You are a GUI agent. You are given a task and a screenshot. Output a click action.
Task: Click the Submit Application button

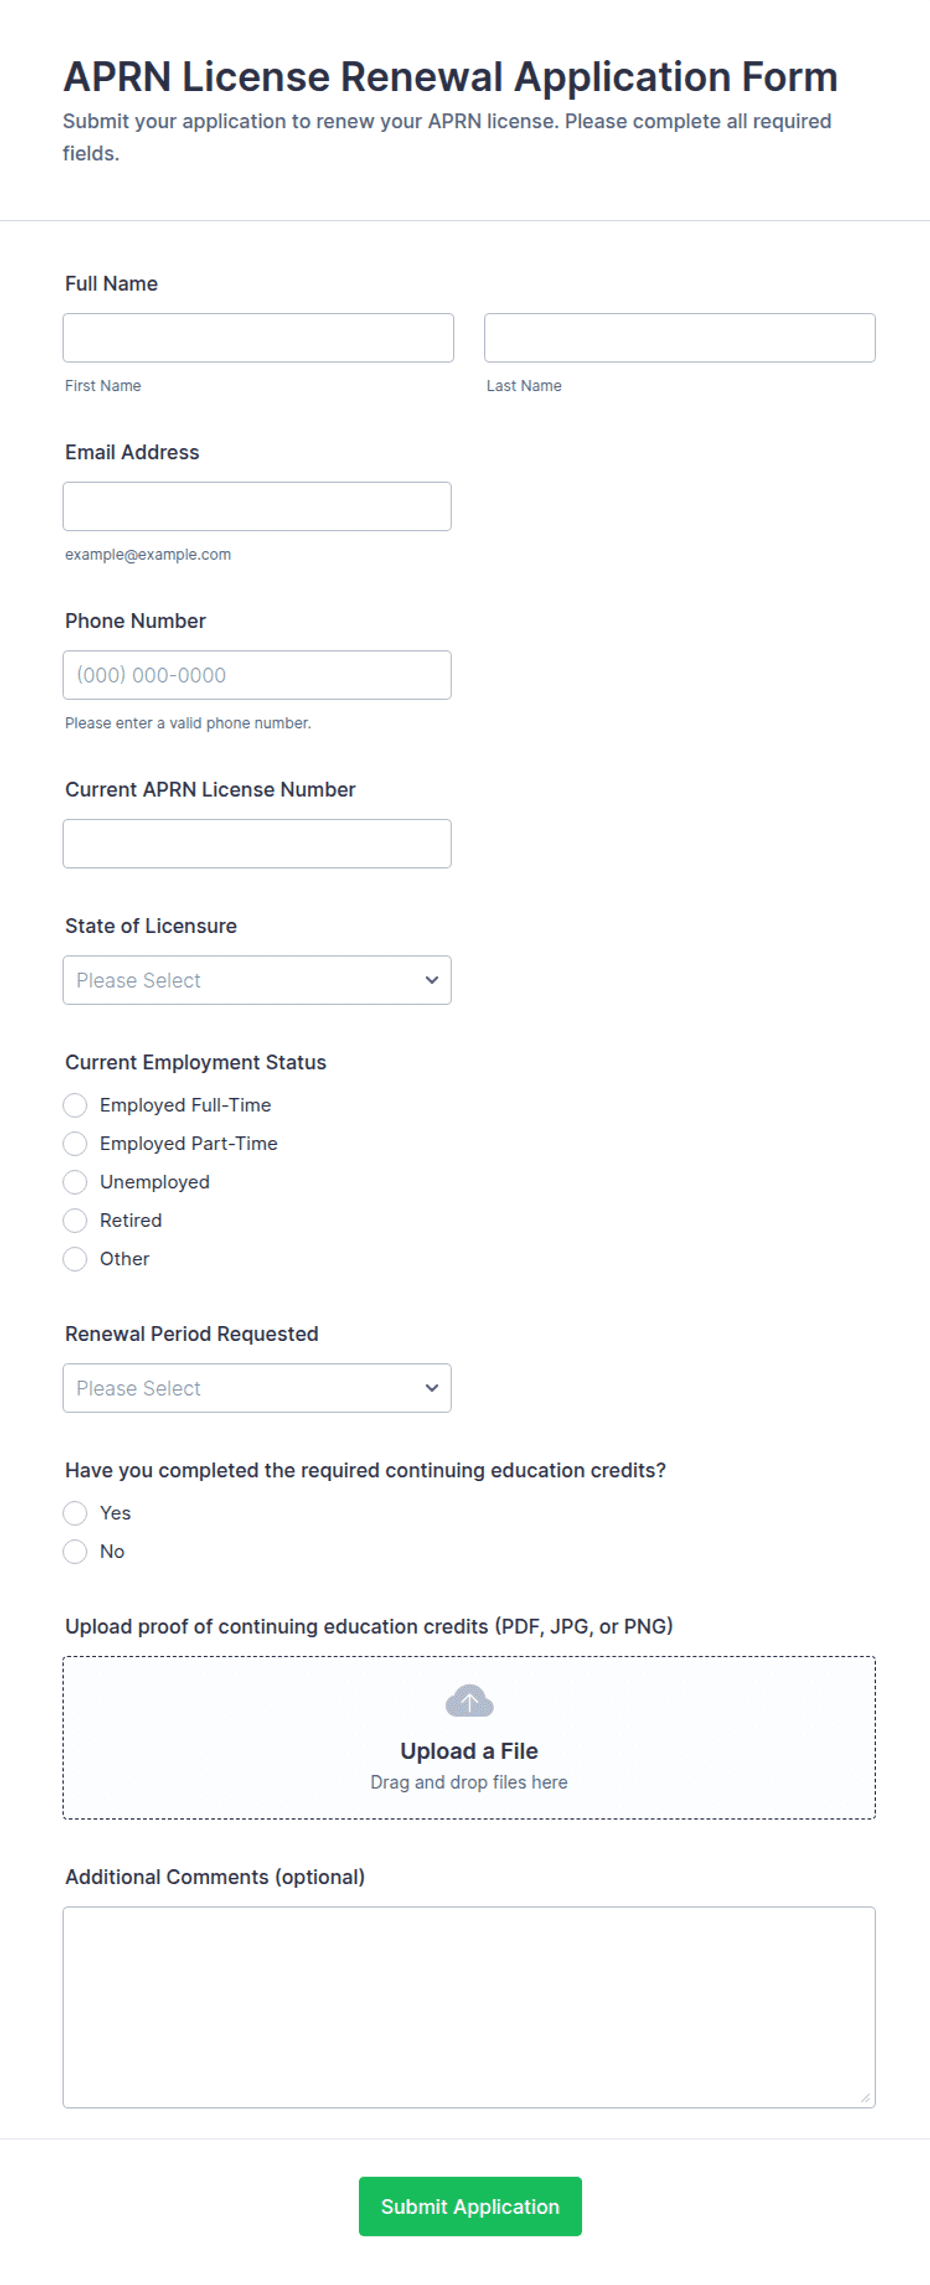470,2206
